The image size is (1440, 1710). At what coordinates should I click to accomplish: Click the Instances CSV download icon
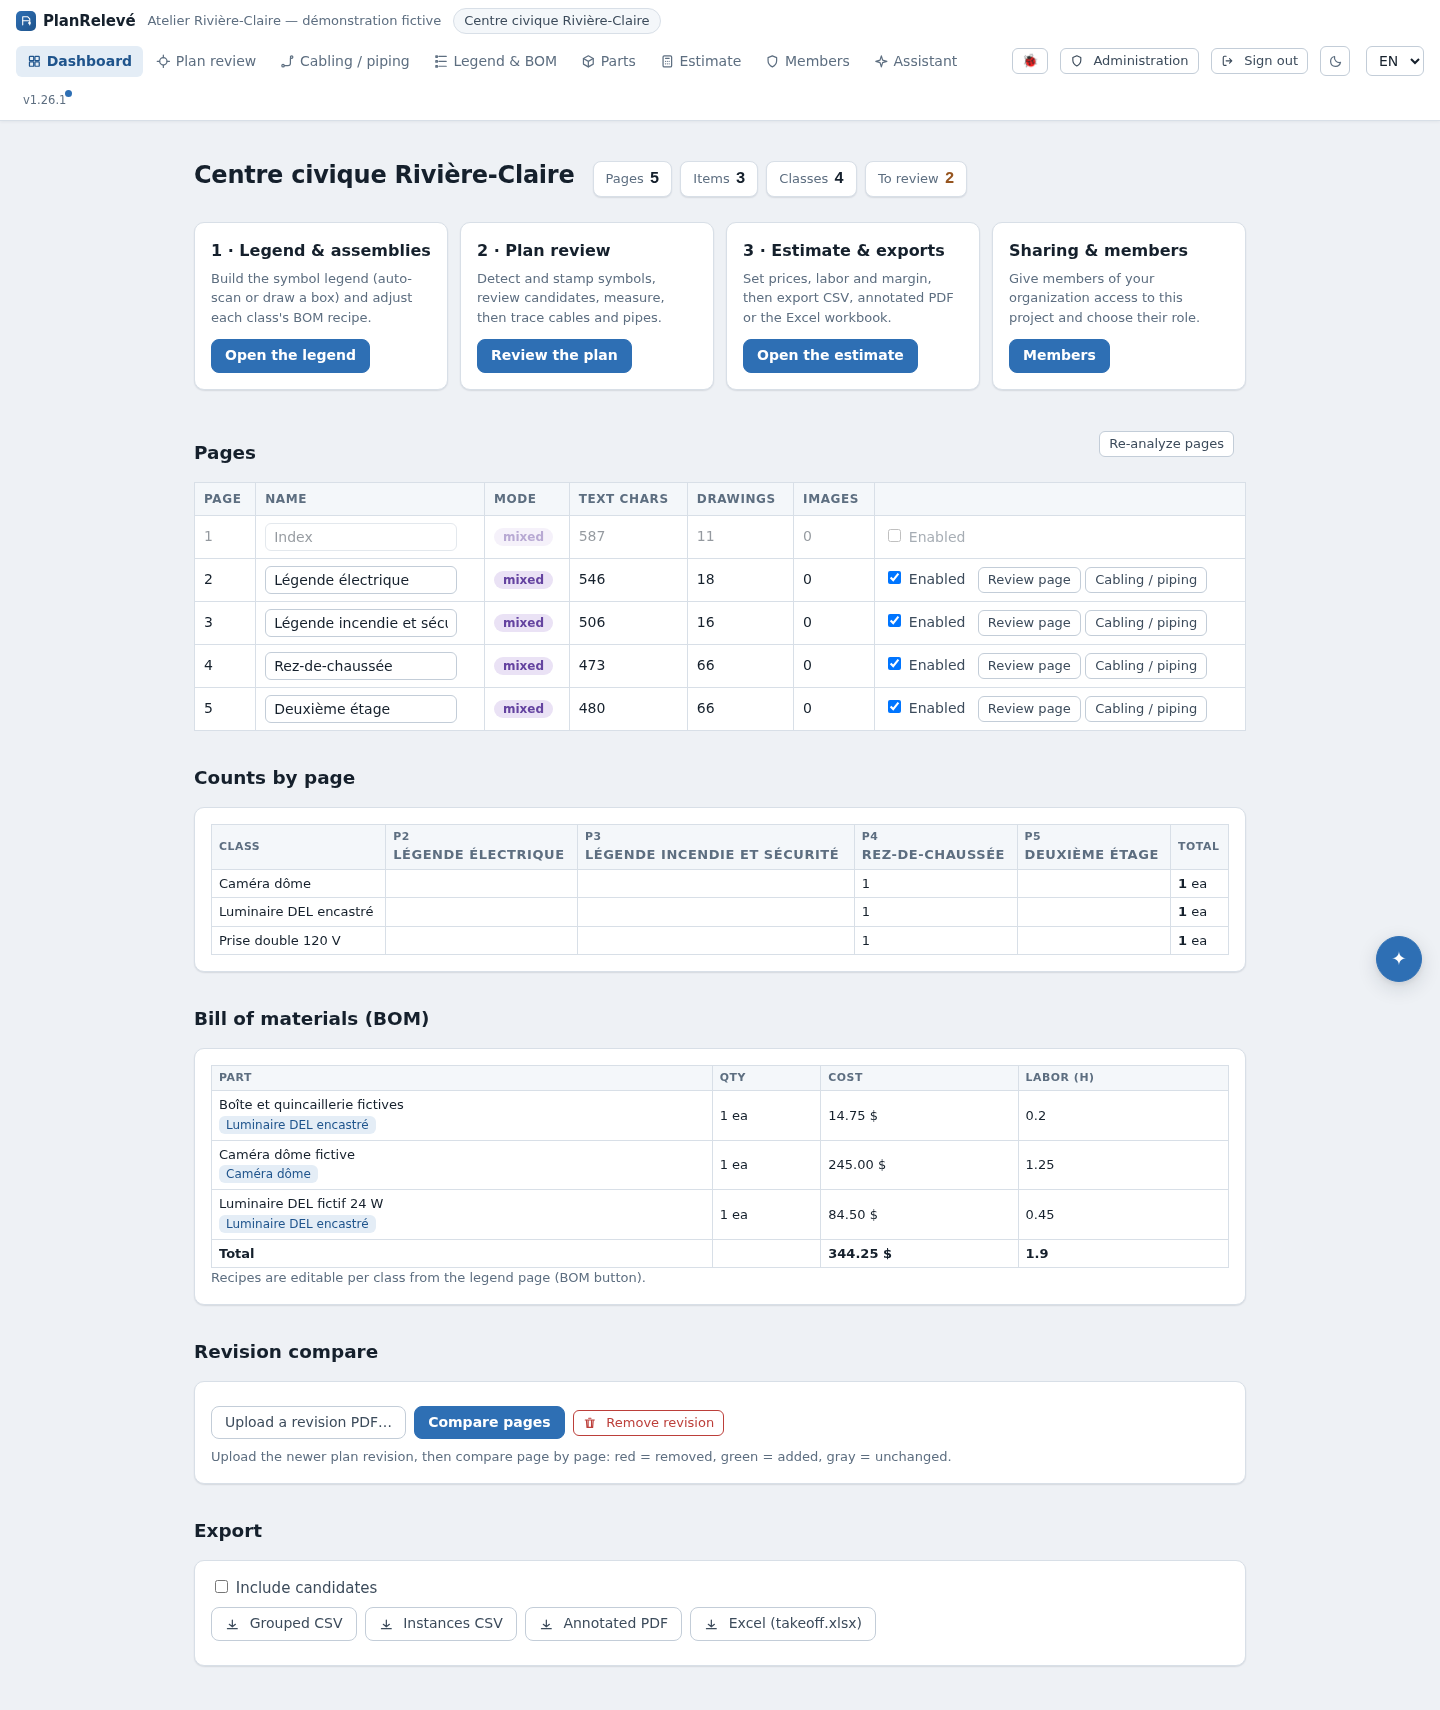point(386,1624)
